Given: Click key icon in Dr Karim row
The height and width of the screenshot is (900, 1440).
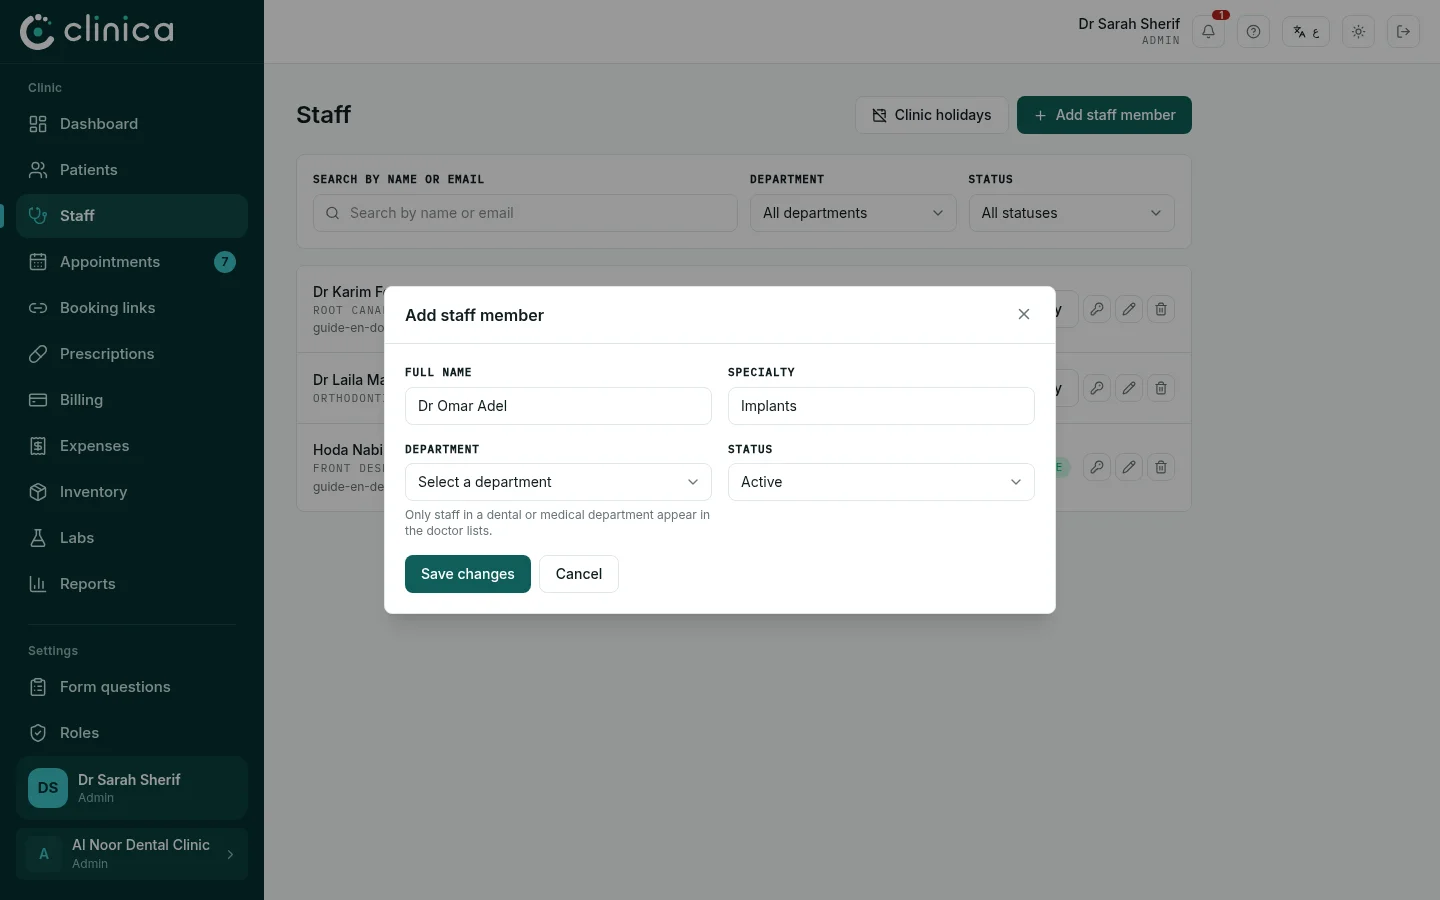Looking at the screenshot, I should point(1097,309).
